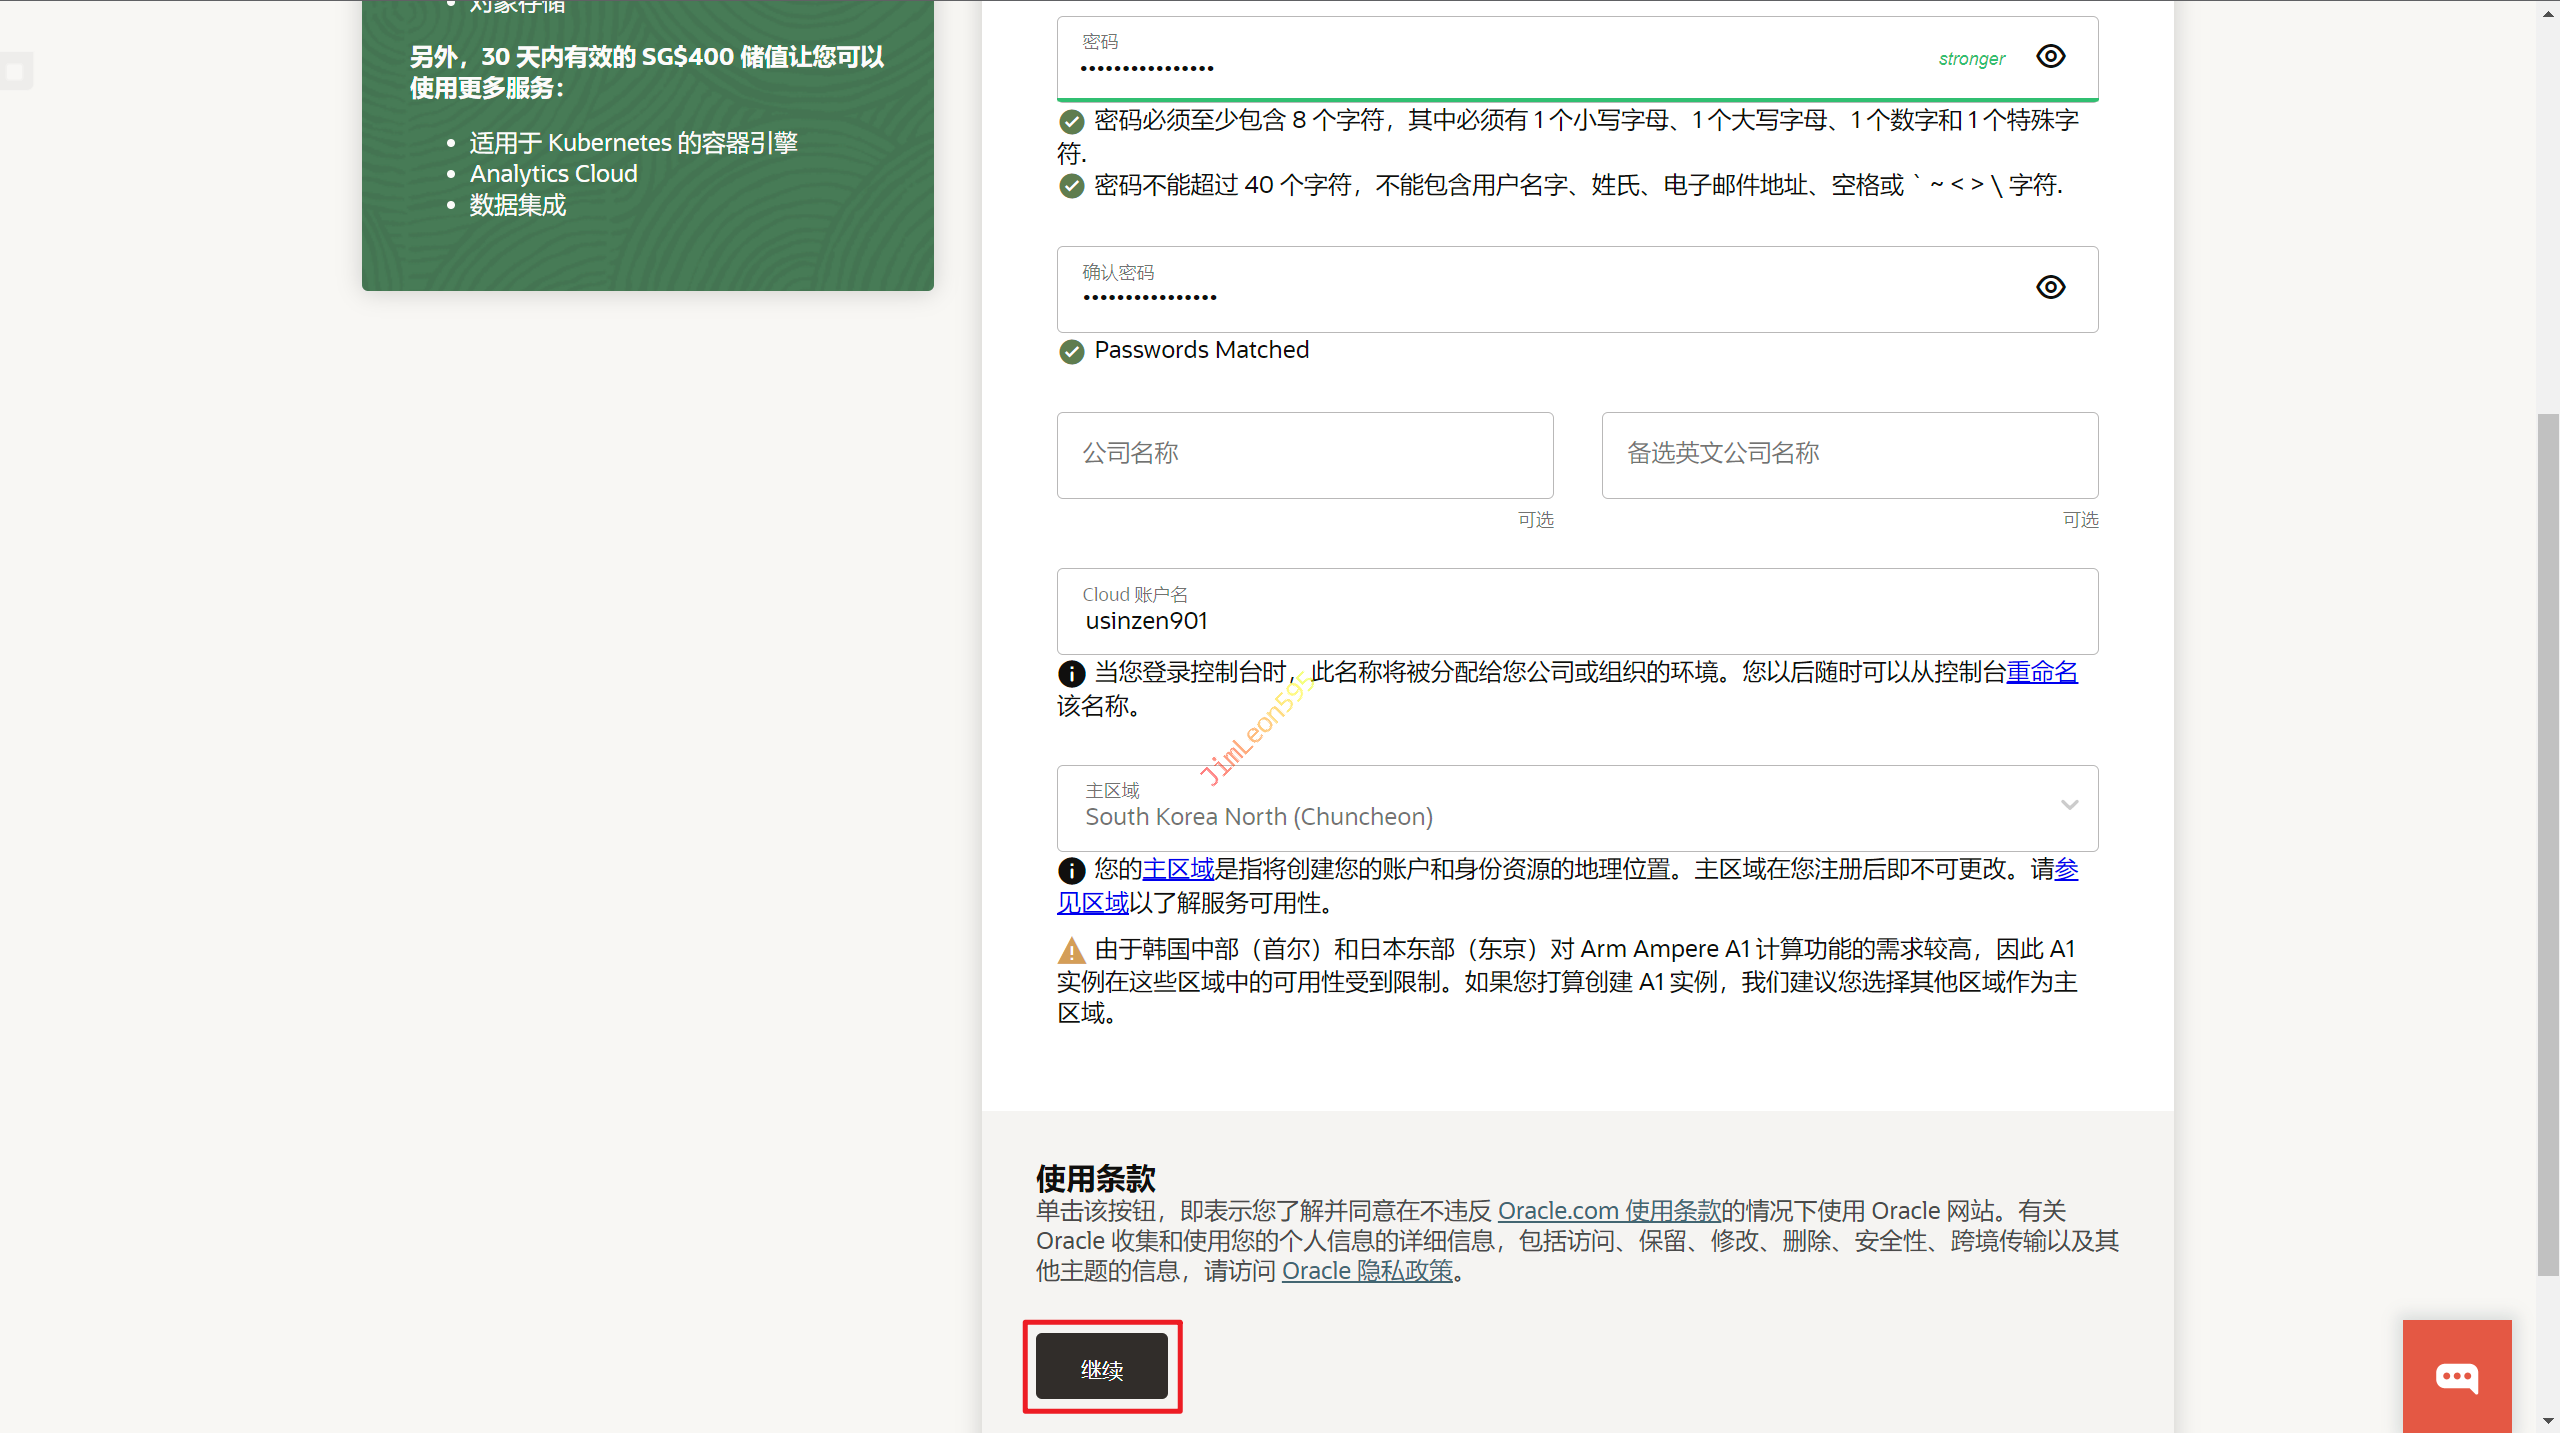Follow the 主区域 home region link
Screen dimensions: 2560x1433
click(1178, 870)
